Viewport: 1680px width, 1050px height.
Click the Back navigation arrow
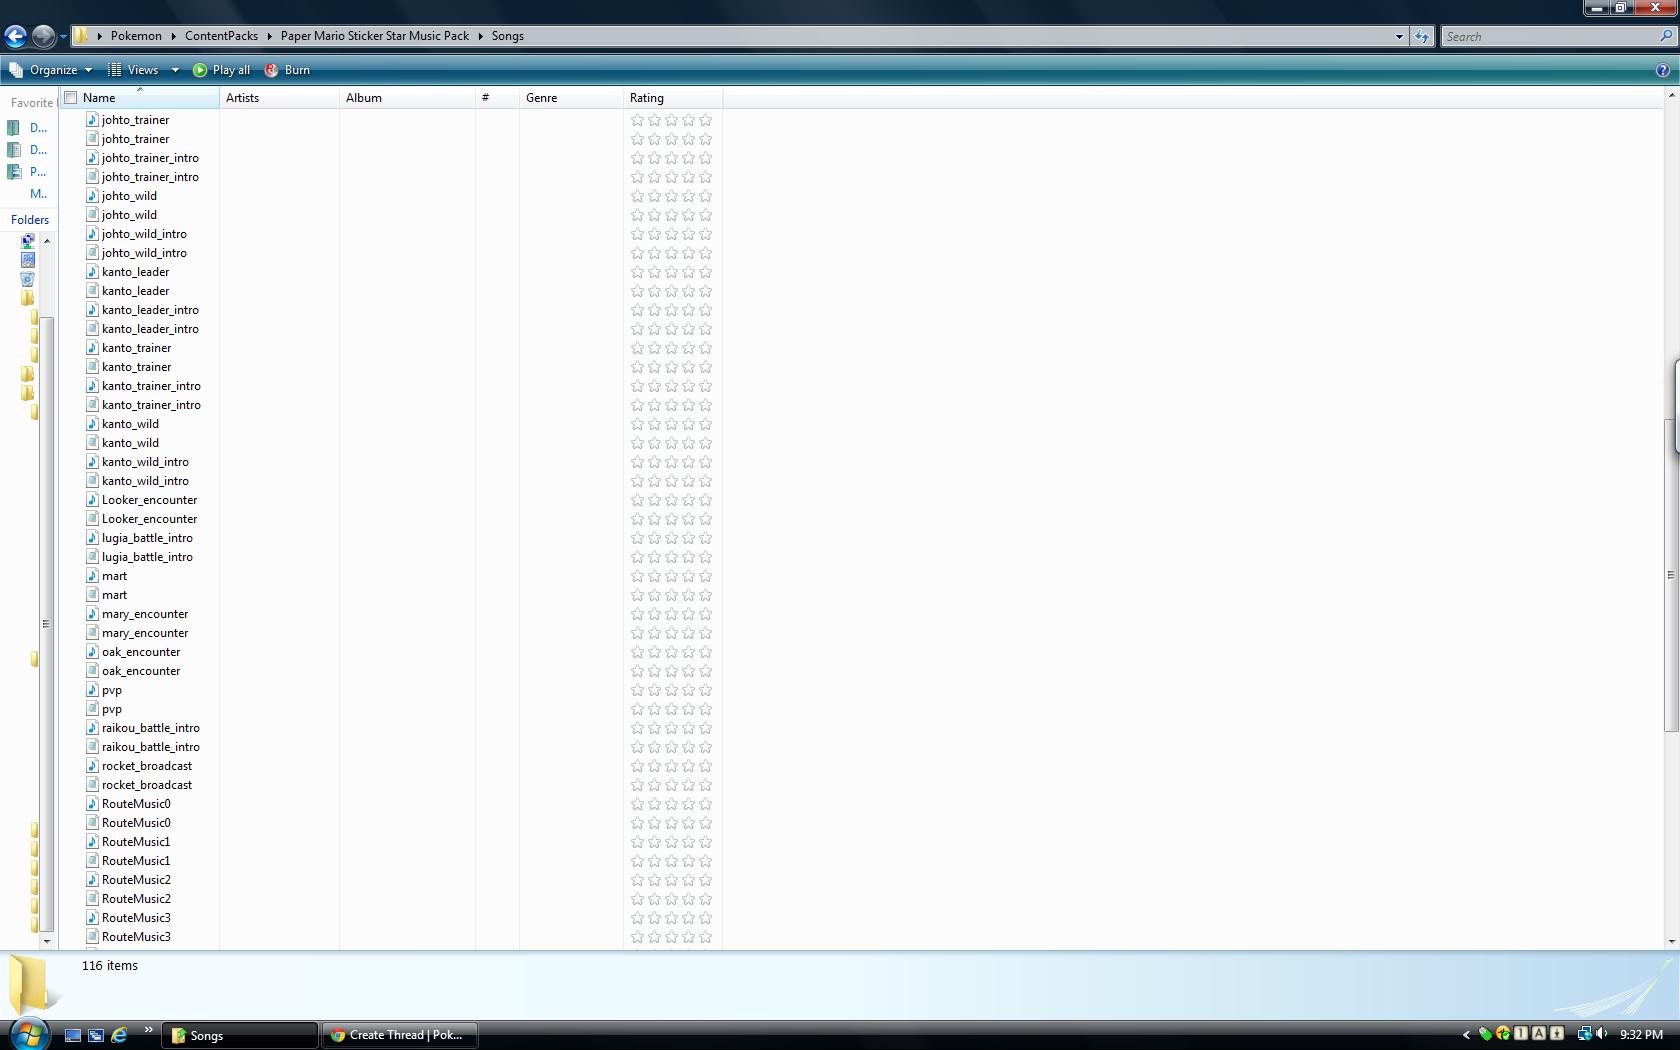[15, 36]
